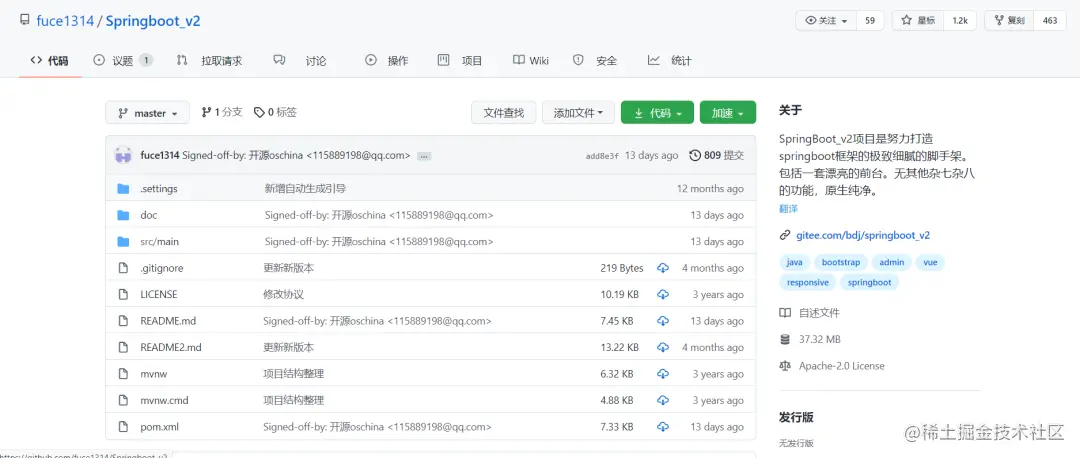Open the src/main folder

(x=159, y=242)
